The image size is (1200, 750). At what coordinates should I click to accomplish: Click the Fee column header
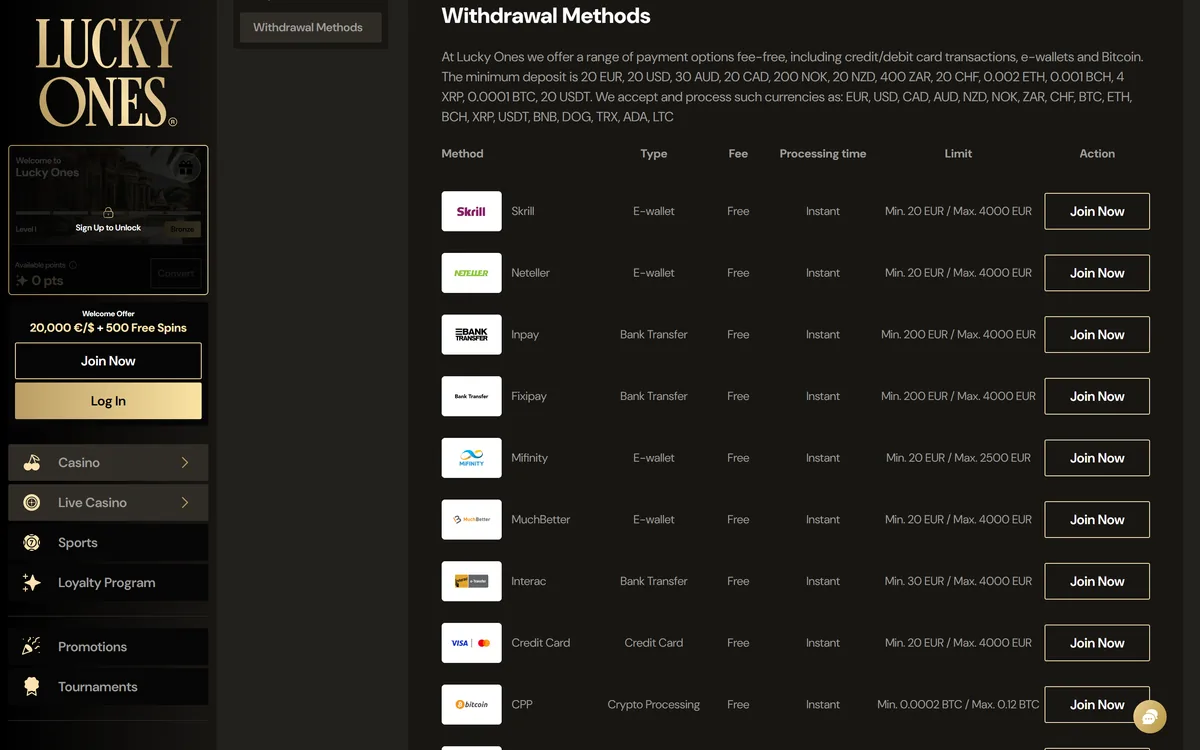point(738,154)
